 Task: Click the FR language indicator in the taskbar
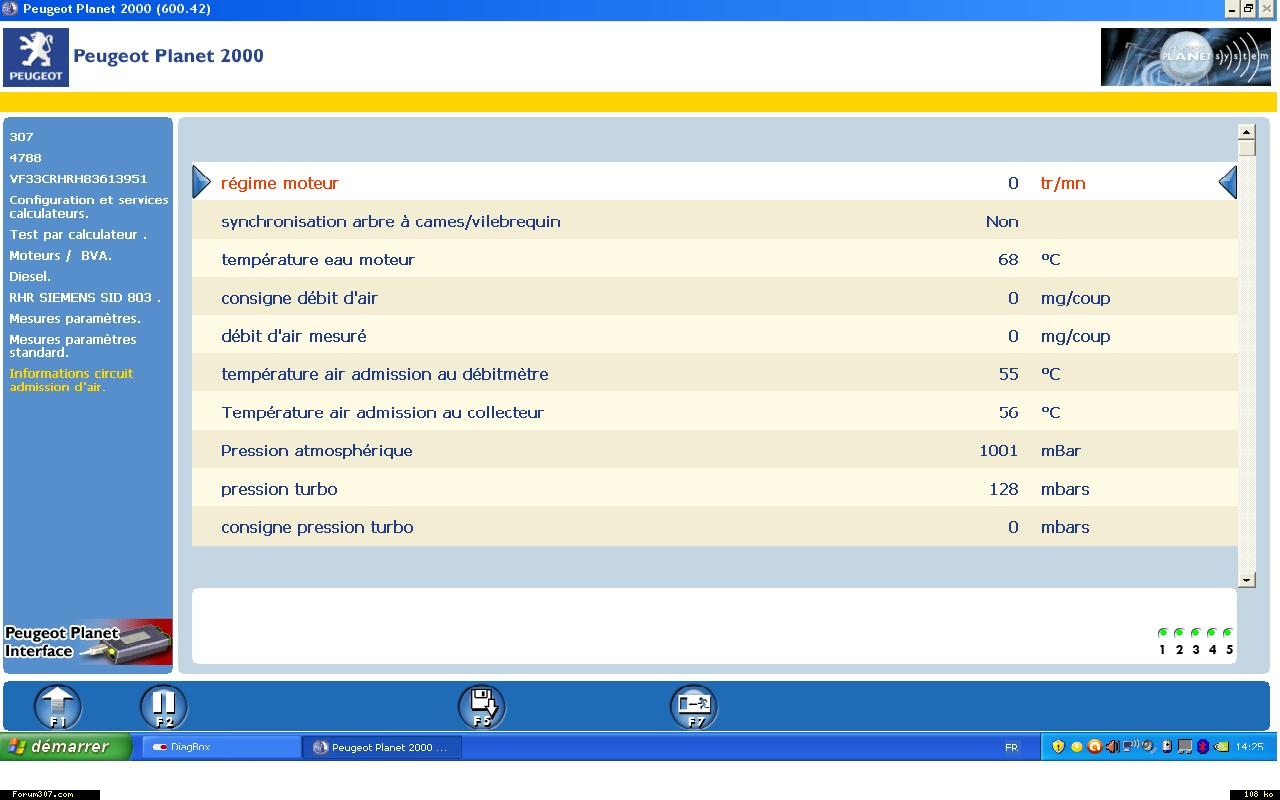pos(1011,747)
